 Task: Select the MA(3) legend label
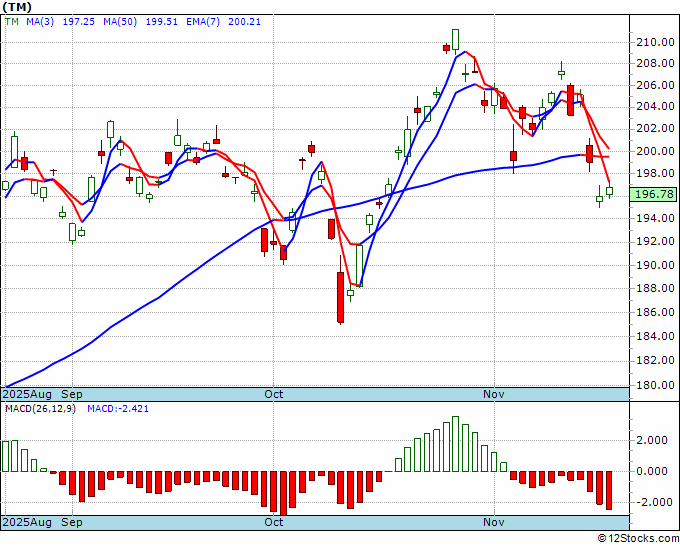(40, 22)
